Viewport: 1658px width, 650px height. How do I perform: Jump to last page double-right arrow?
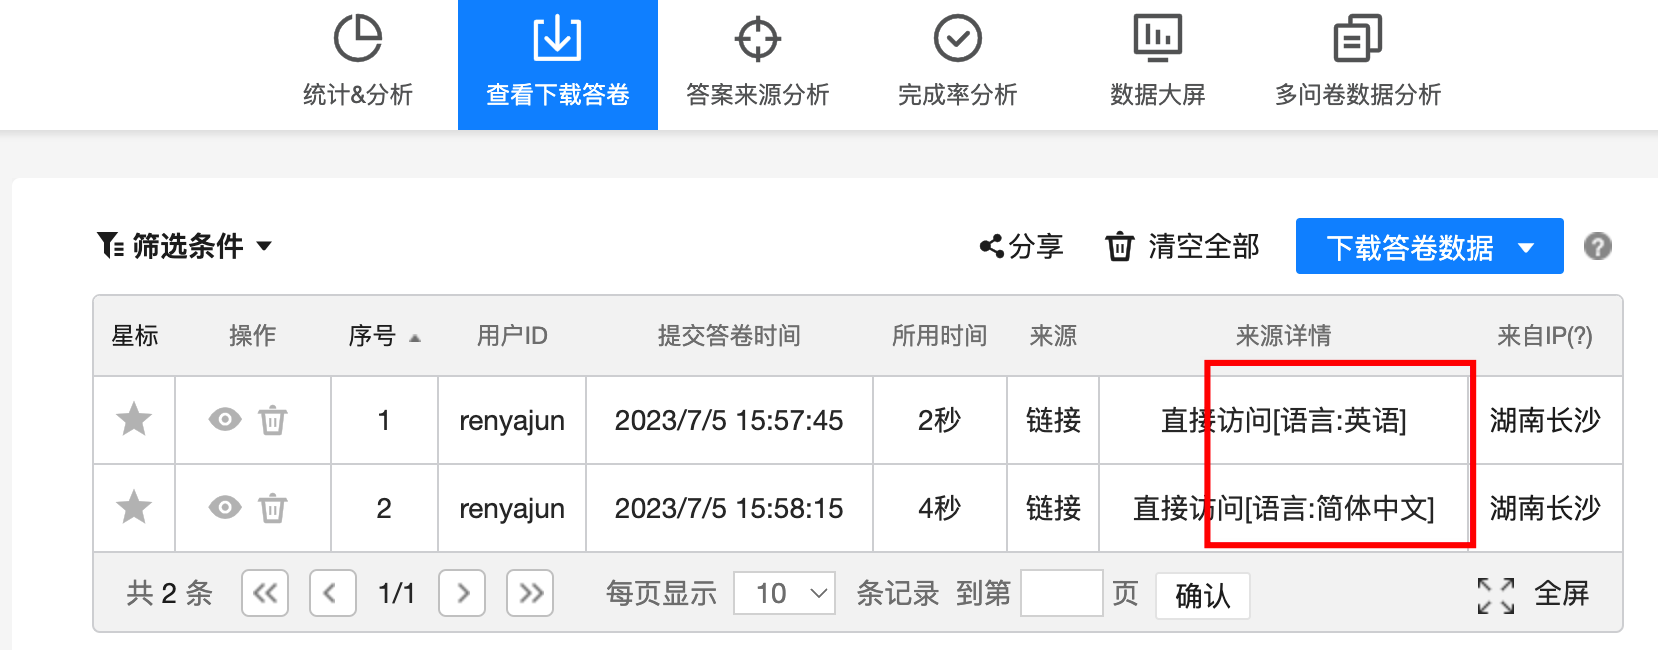click(530, 593)
